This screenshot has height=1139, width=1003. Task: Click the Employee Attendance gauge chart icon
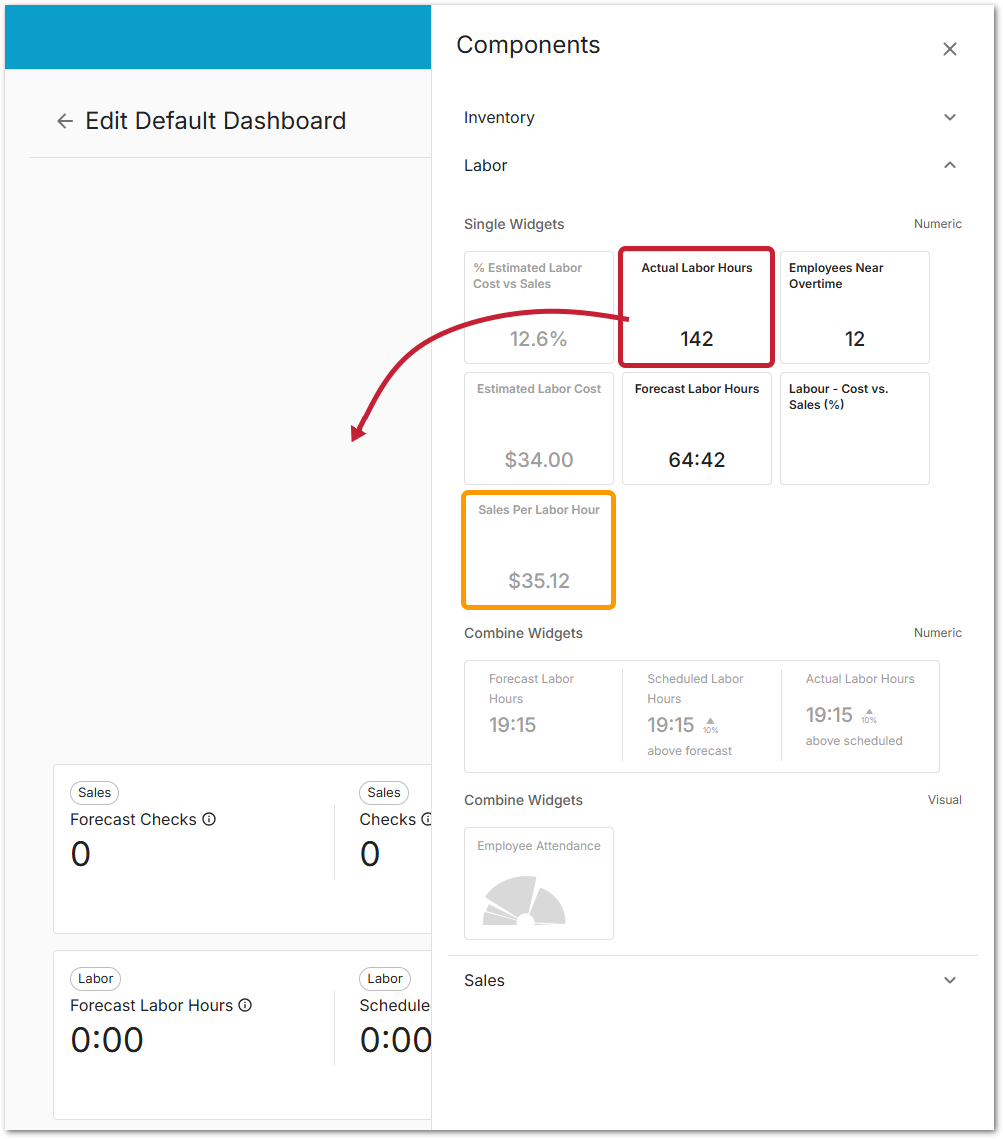(525, 901)
